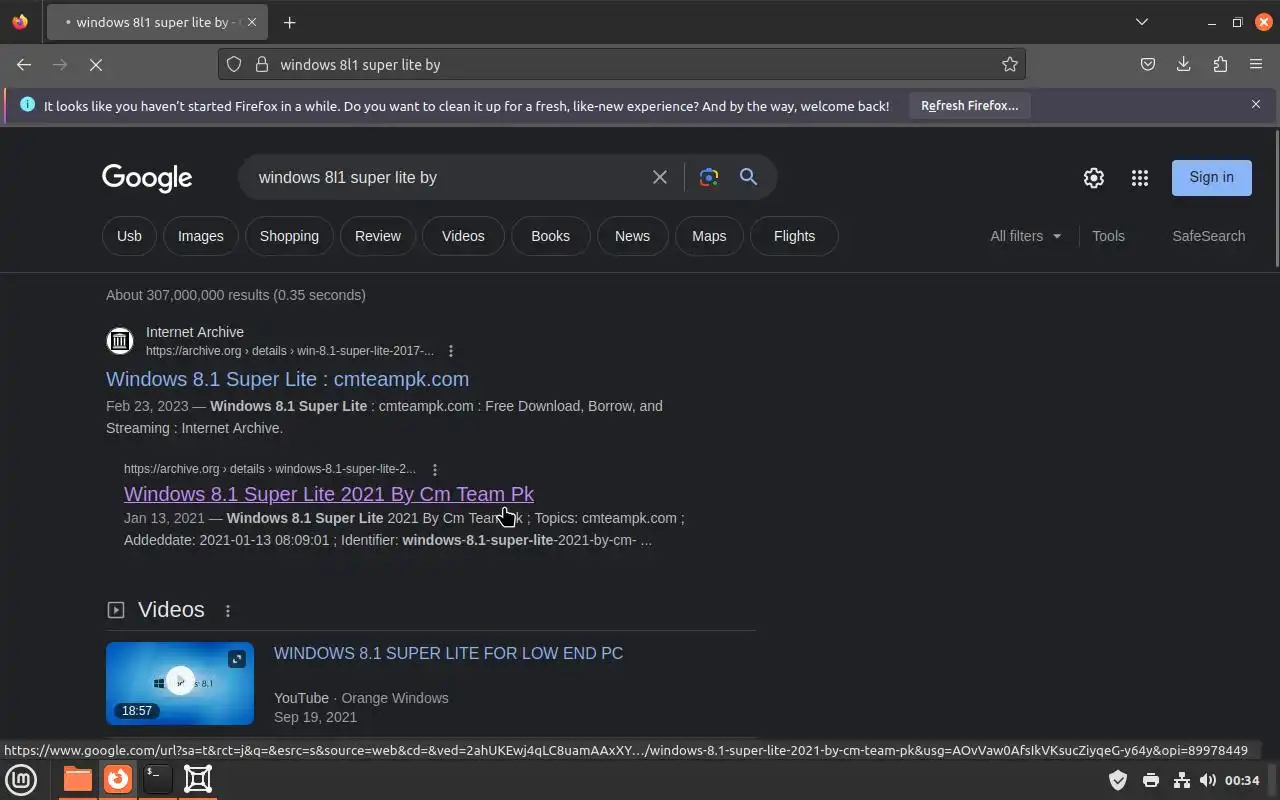Click the Sign in button
The image size is (1280, 800).
pos(1211,177)
